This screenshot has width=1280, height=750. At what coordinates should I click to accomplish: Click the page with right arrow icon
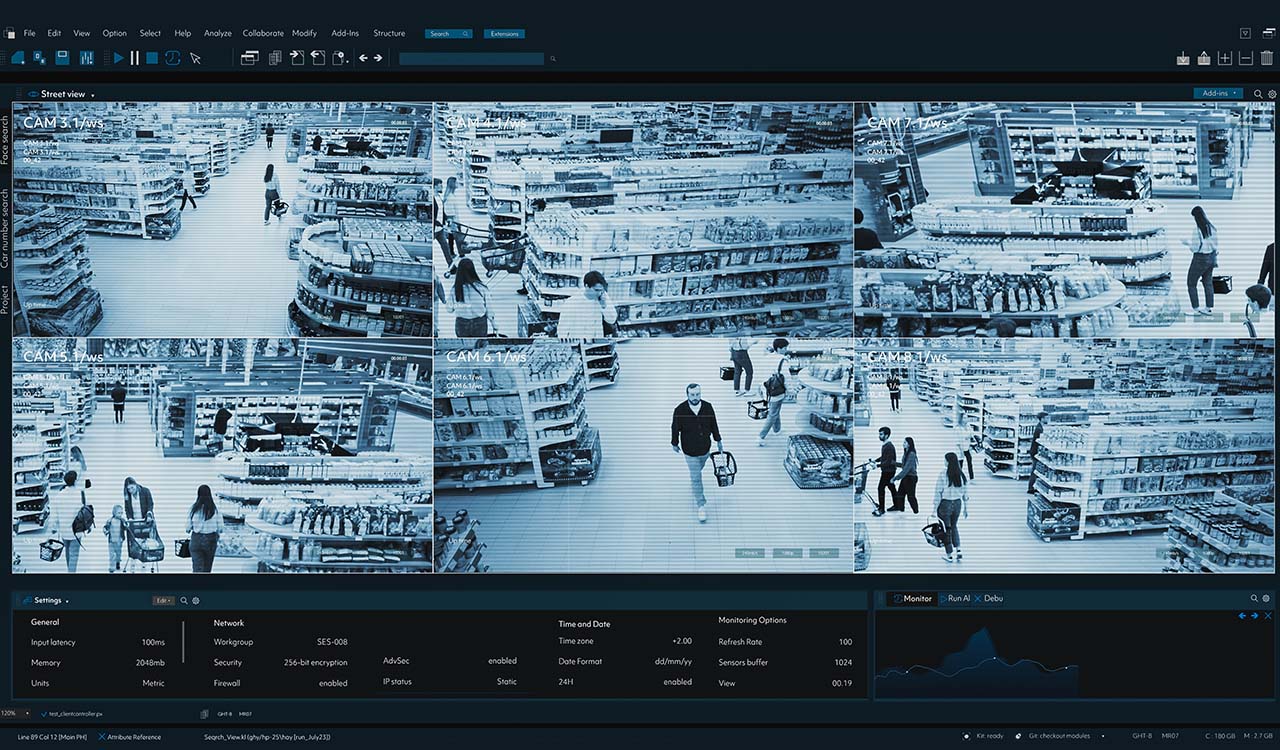coord(297,58)
